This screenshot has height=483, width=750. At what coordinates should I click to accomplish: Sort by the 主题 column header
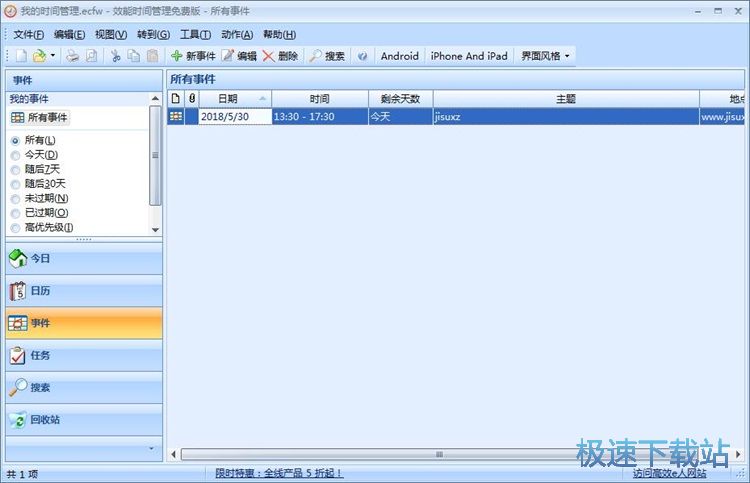point(566,99)
